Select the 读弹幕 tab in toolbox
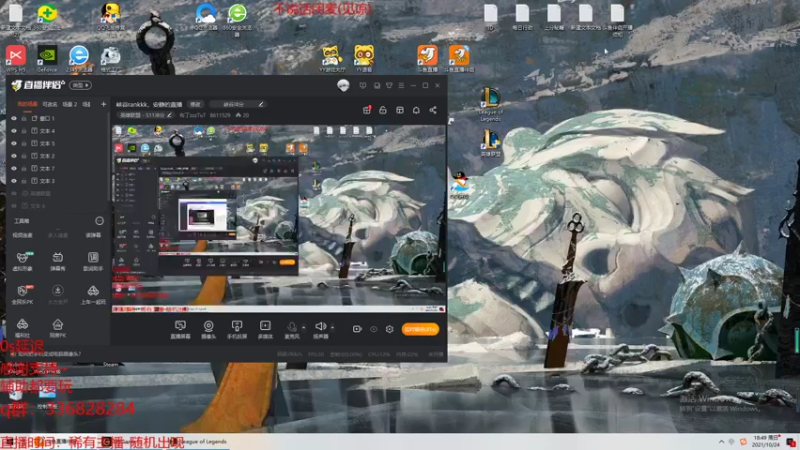Screen dimensions: 800x450 pyautogui.click(x=93, y=235)
